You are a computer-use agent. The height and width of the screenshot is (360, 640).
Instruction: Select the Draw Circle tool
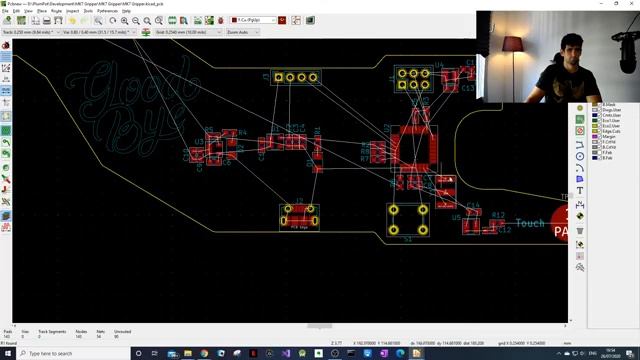click(580, 156)
